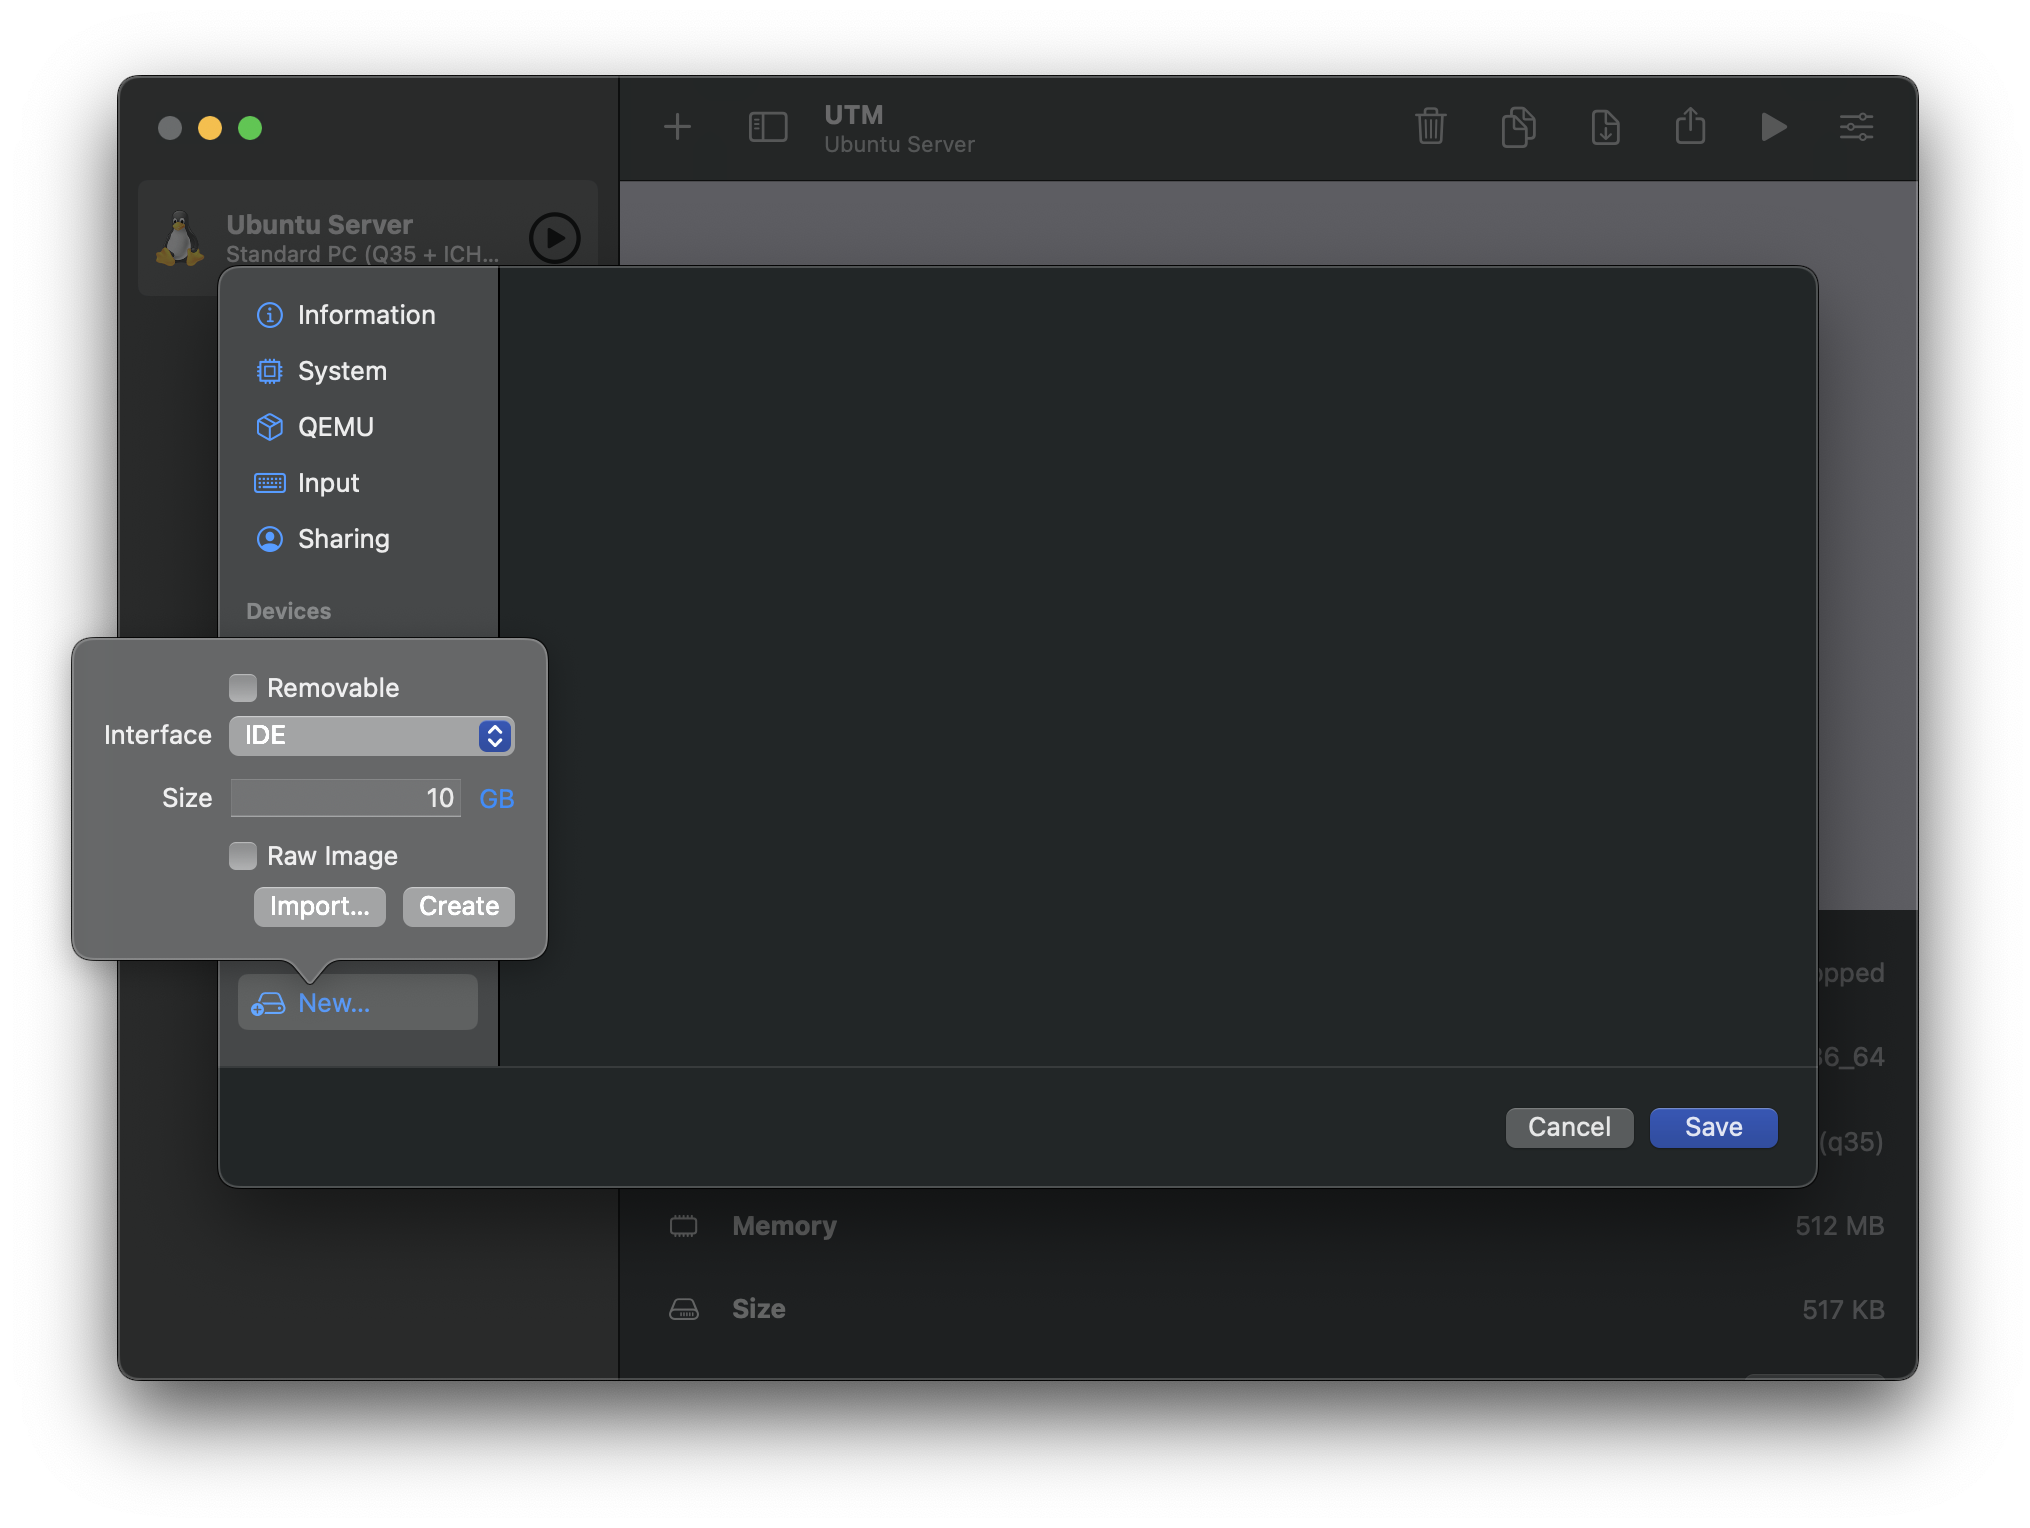Enable the Removable checkbox

tap(243, 688)
